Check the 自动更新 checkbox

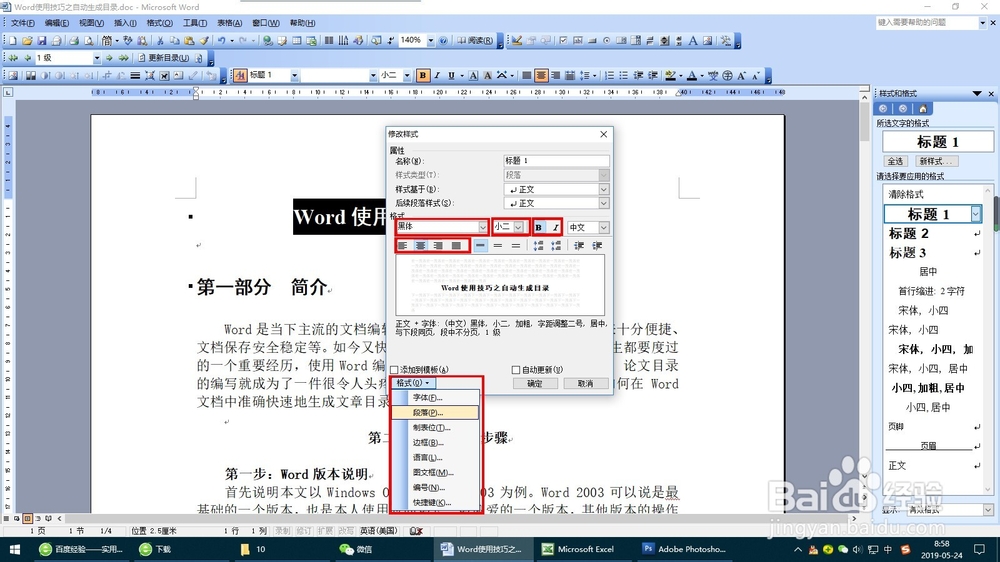515,369
